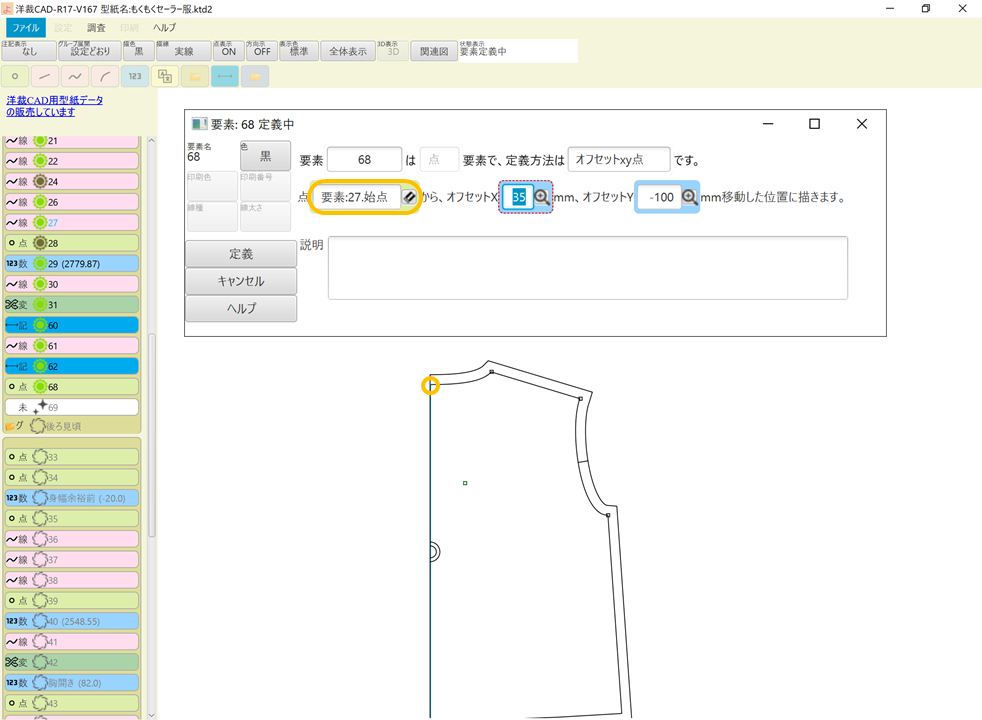Toggle 点表示 from ON
982x720 pixels.
click(228, 50)
